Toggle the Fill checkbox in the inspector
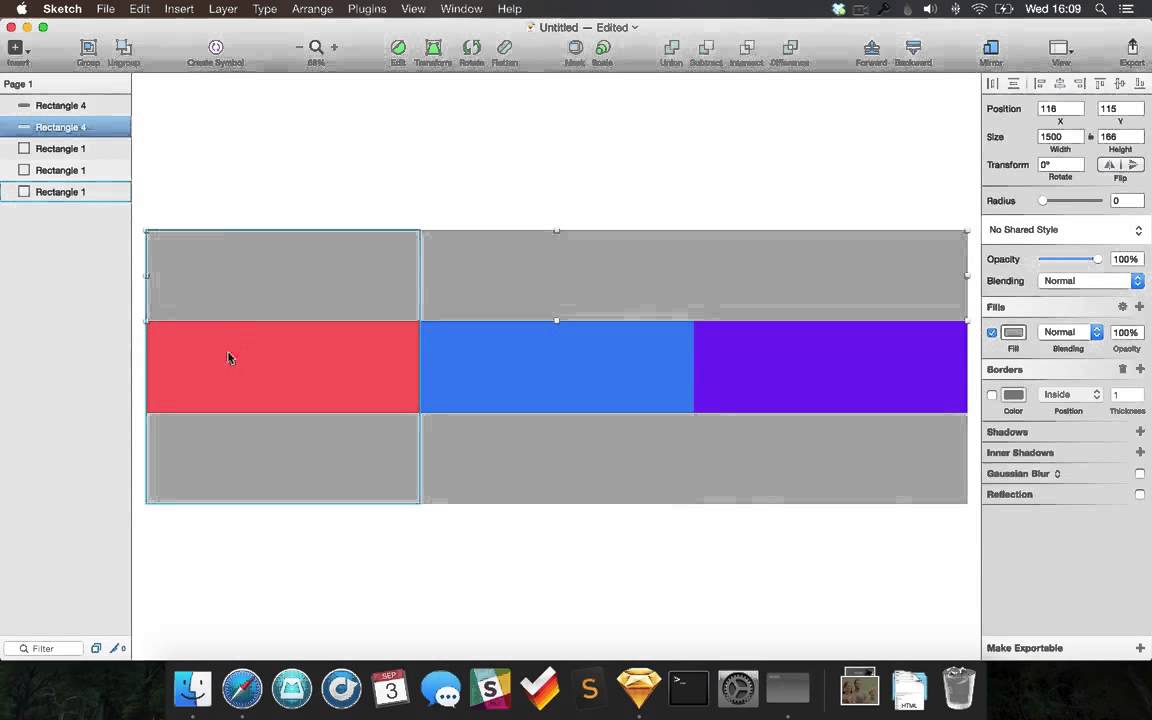1152x720 pixels. point(991,332)
